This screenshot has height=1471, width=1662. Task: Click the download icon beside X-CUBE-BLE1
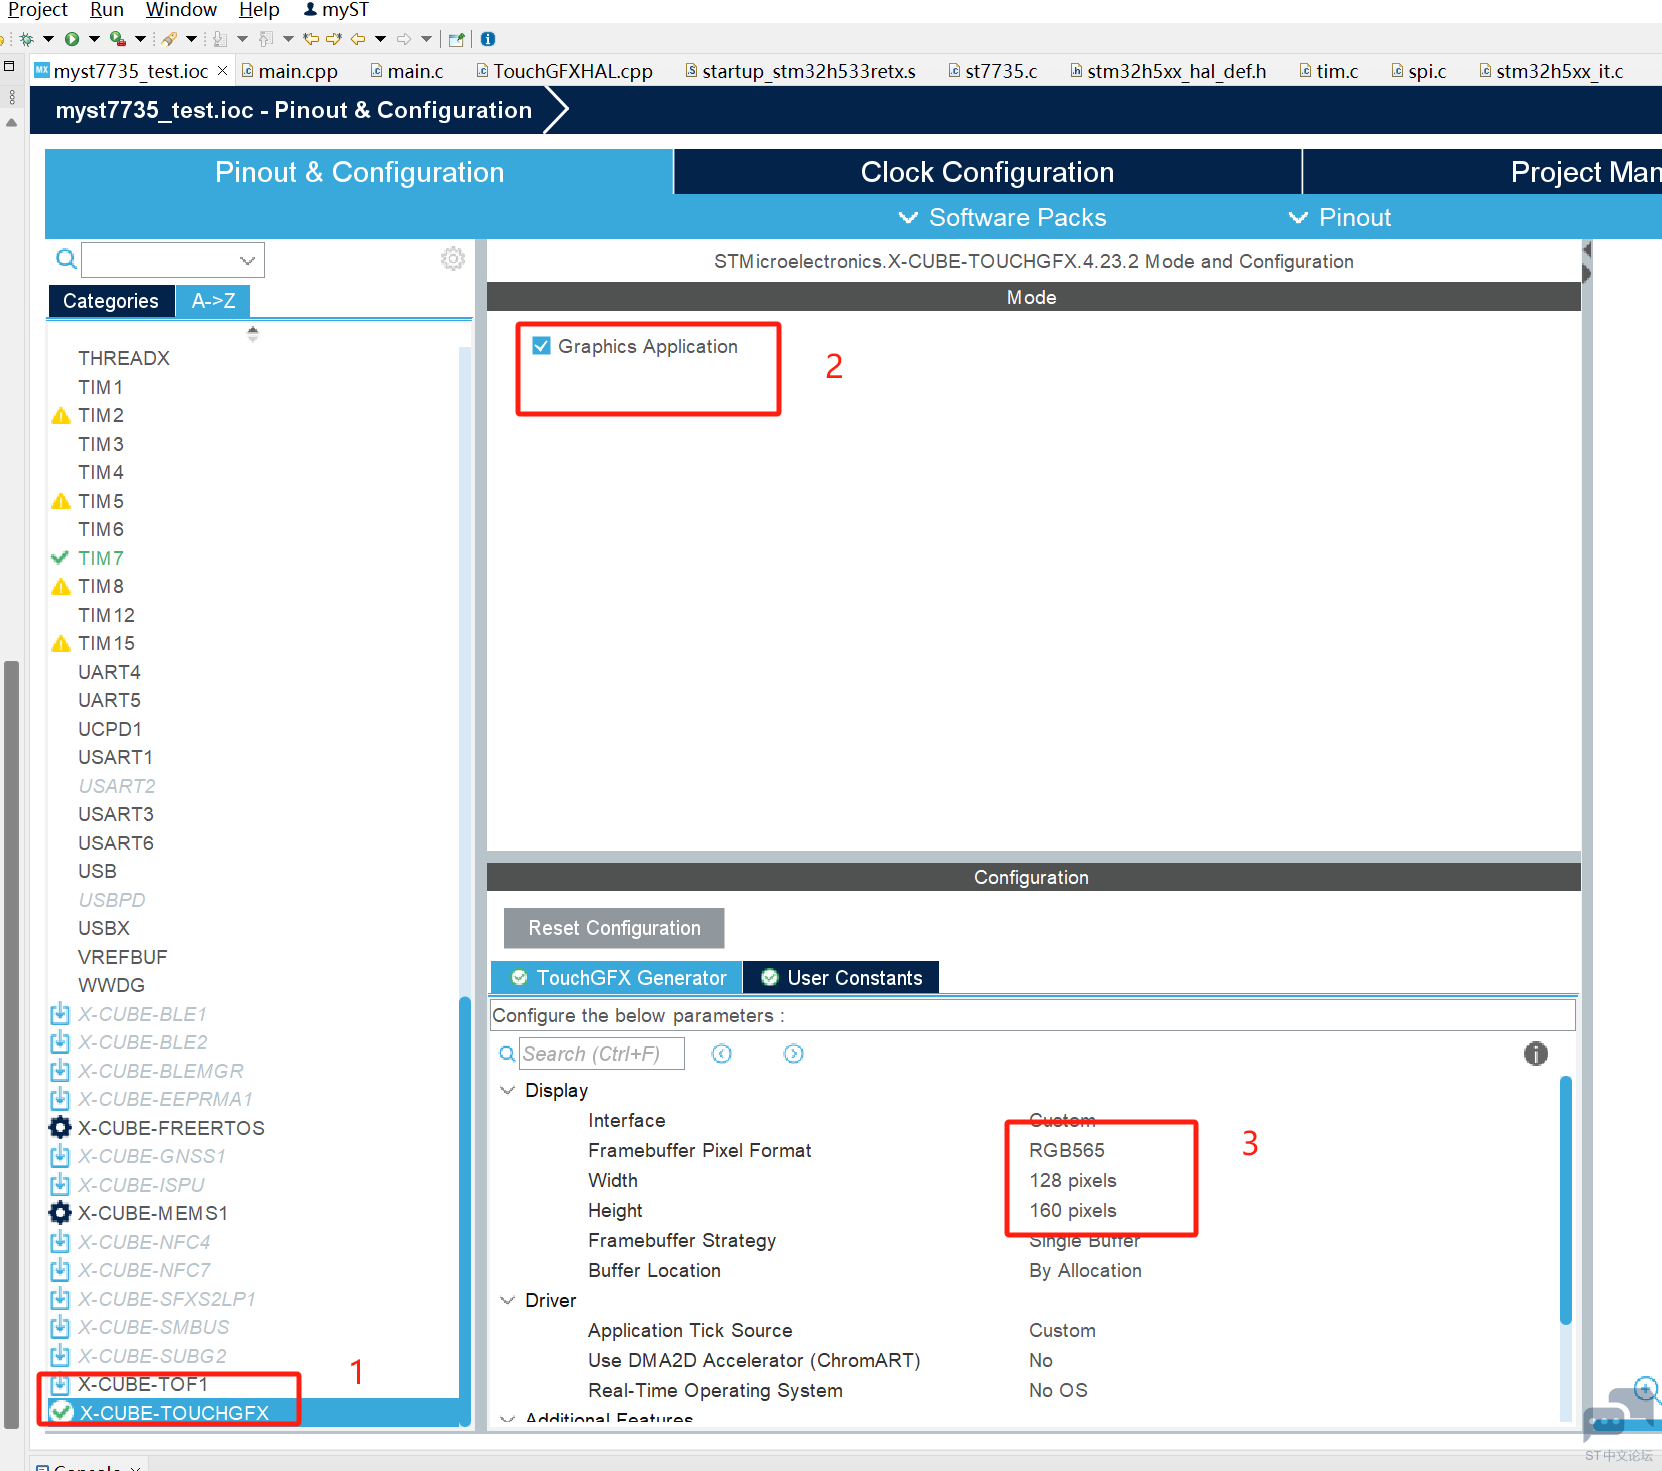[x=60, y=1014]
